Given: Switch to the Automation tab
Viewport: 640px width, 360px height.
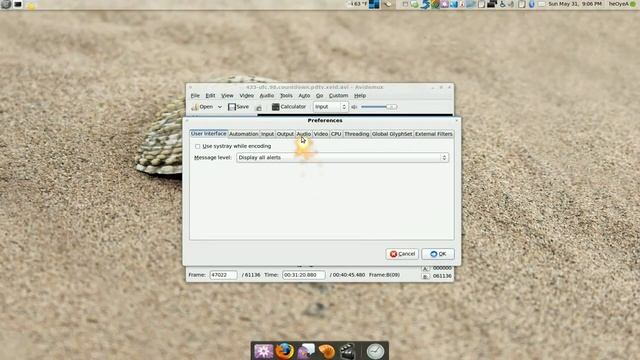Looking at the screenshot, I should [x=244, y=134].
